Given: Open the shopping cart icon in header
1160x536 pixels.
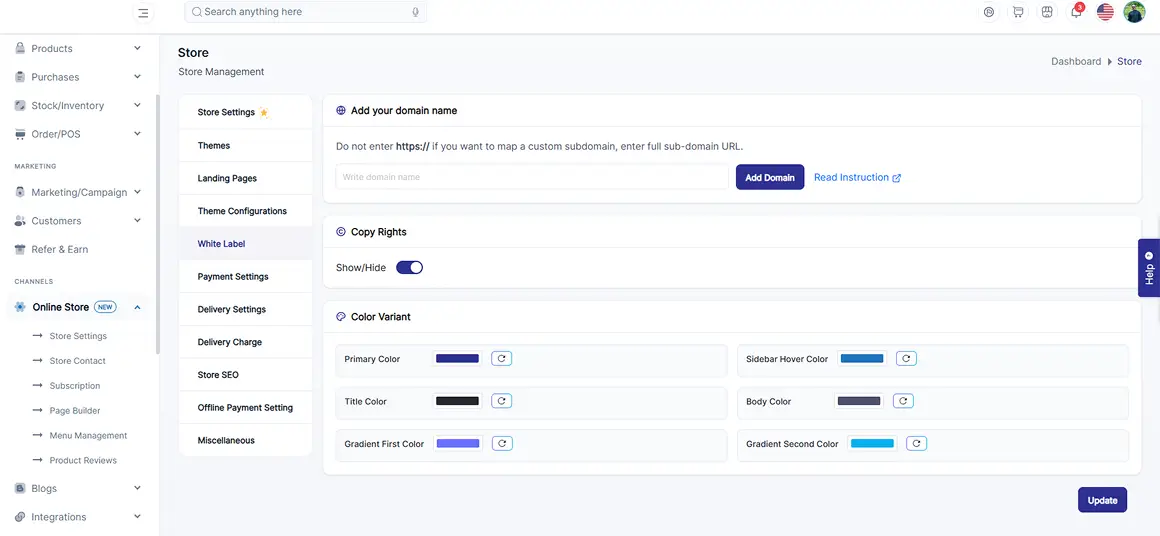Looking at the screenshot, I should [x=1019, y=12].
